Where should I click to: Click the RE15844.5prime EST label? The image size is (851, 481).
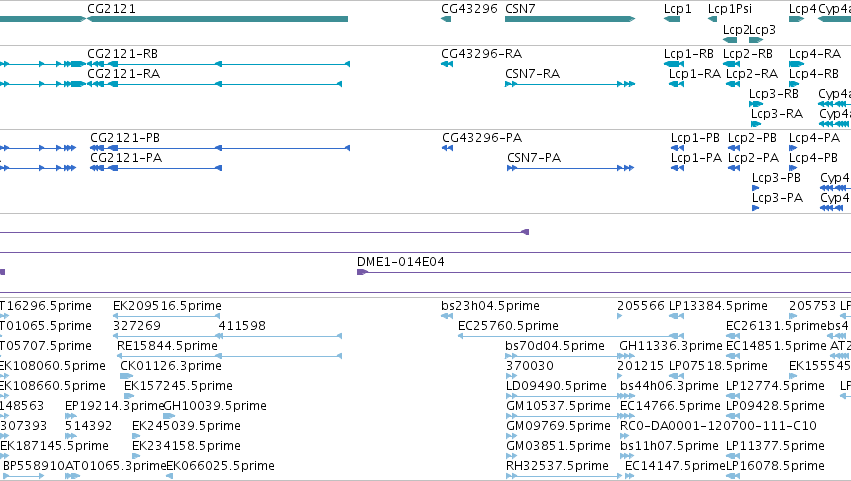pos(167,346)
